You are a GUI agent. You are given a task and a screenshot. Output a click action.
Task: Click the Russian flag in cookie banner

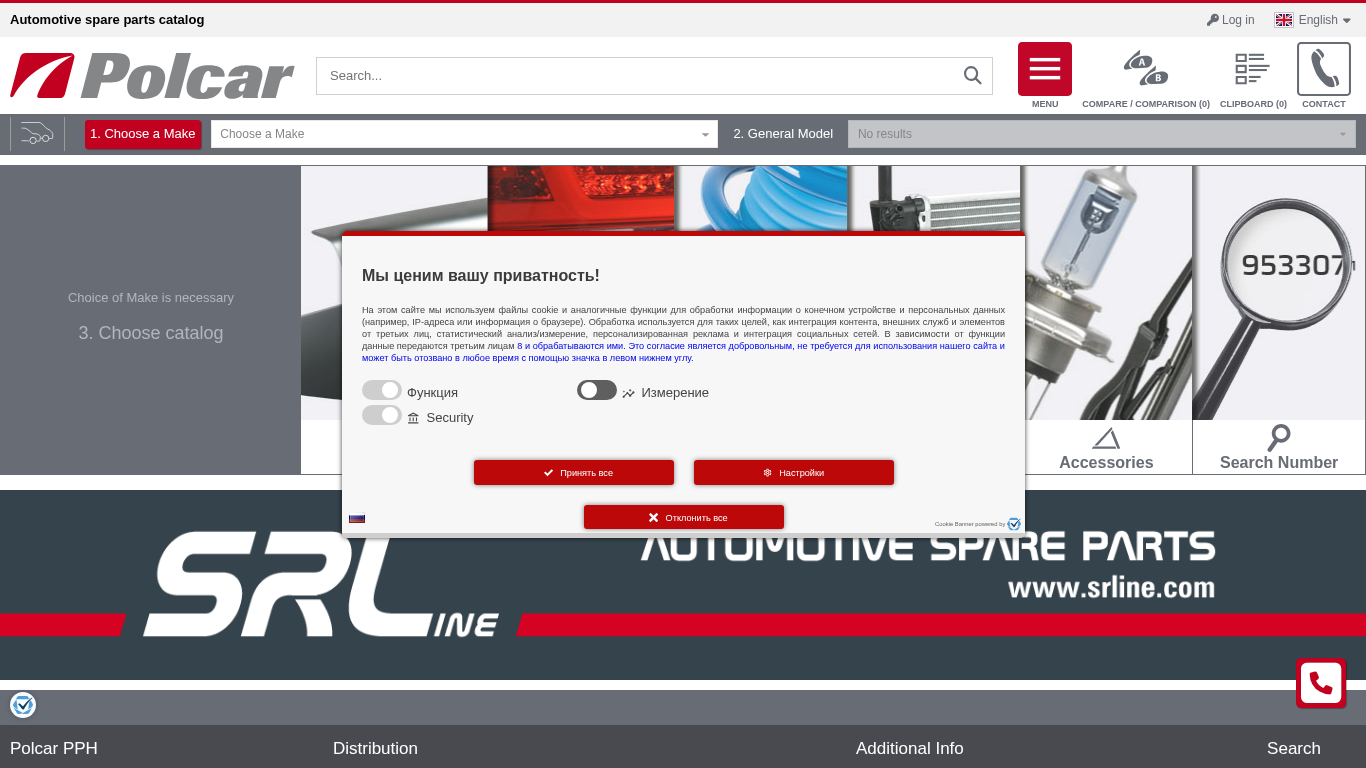(357, 519)
